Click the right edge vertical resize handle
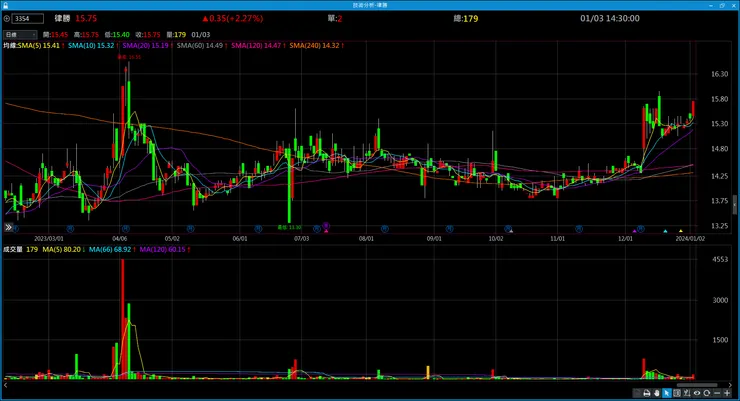Image resolution: width=740 pixels, height=401 pixels. pyautogui.click(x=734, y=205)
